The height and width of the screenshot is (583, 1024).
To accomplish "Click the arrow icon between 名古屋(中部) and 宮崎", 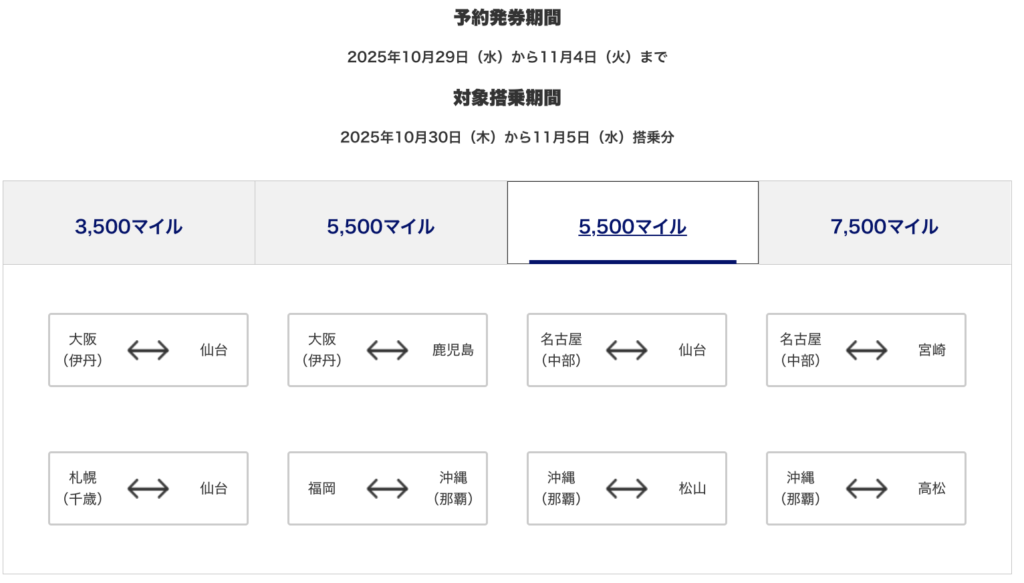I will click(x=866, y=350).
